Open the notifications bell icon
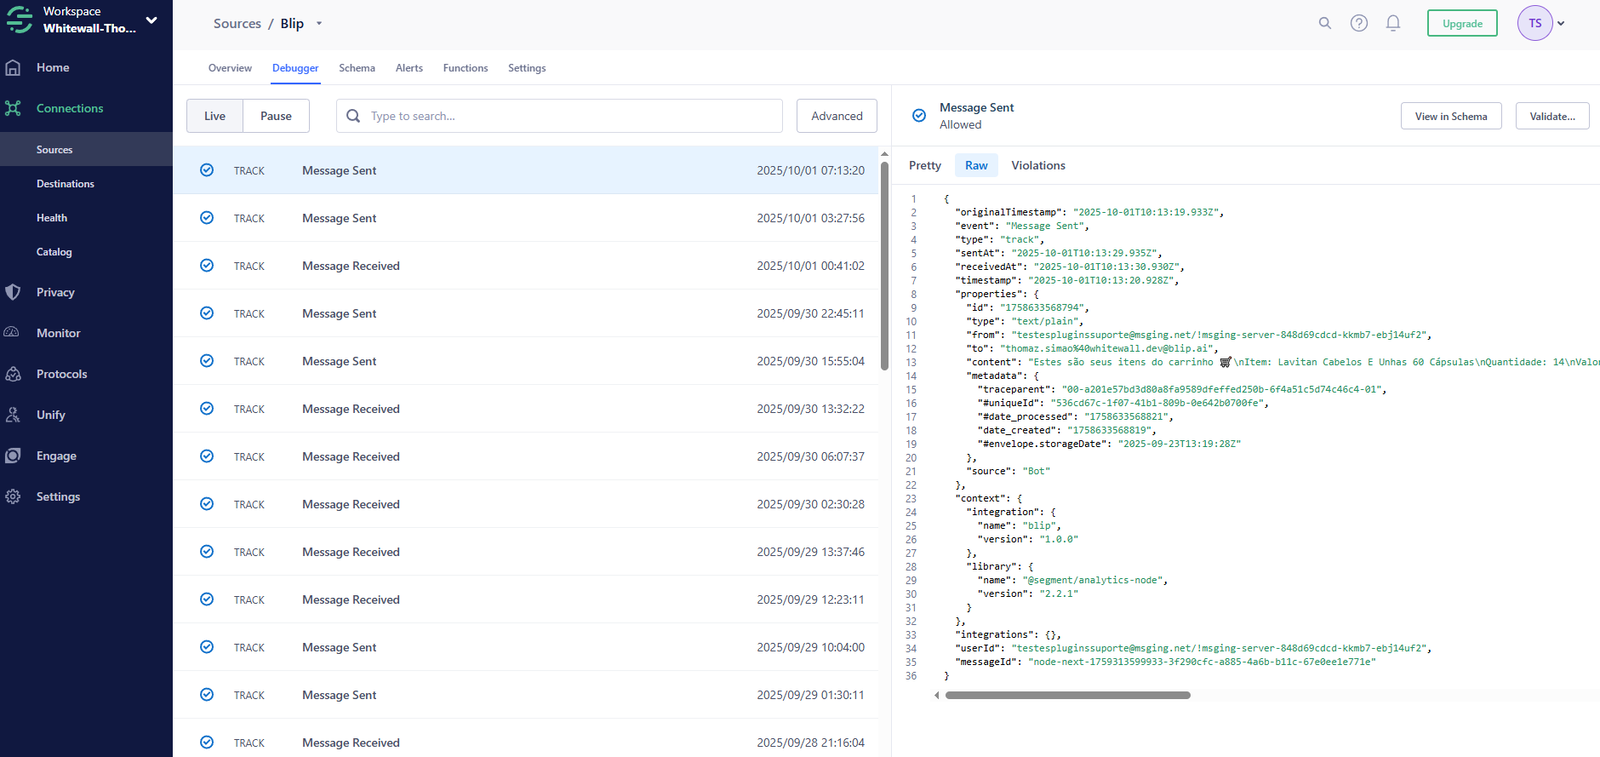Viewport: 1600px width, 757px height. 1393,23
